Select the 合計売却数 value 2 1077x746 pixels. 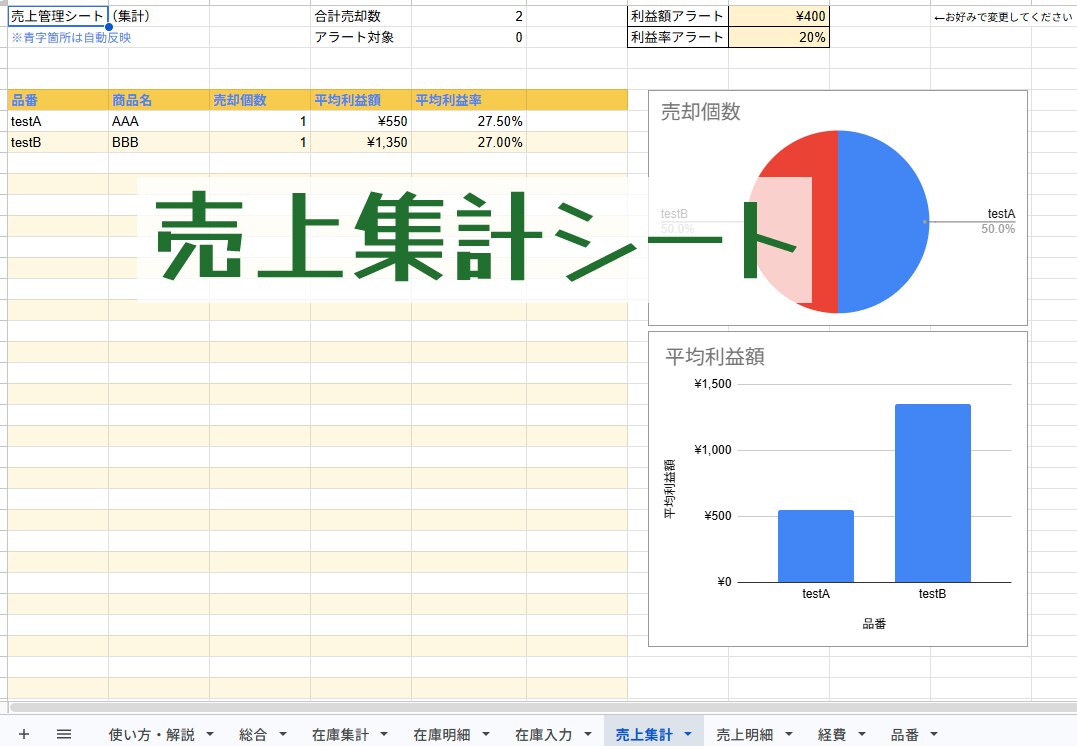pyautogui.click(x=468, y=16)
